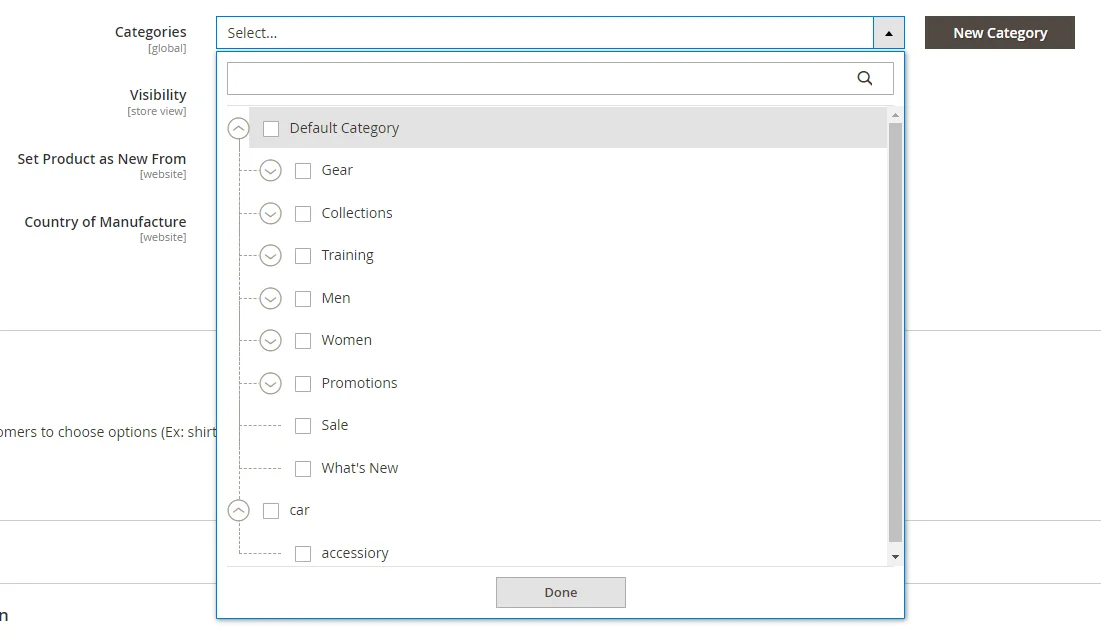Open the New Category dialog
The height and width of the screenshot is (641, 1101).
pyautogui.click(x=999, y=33)
